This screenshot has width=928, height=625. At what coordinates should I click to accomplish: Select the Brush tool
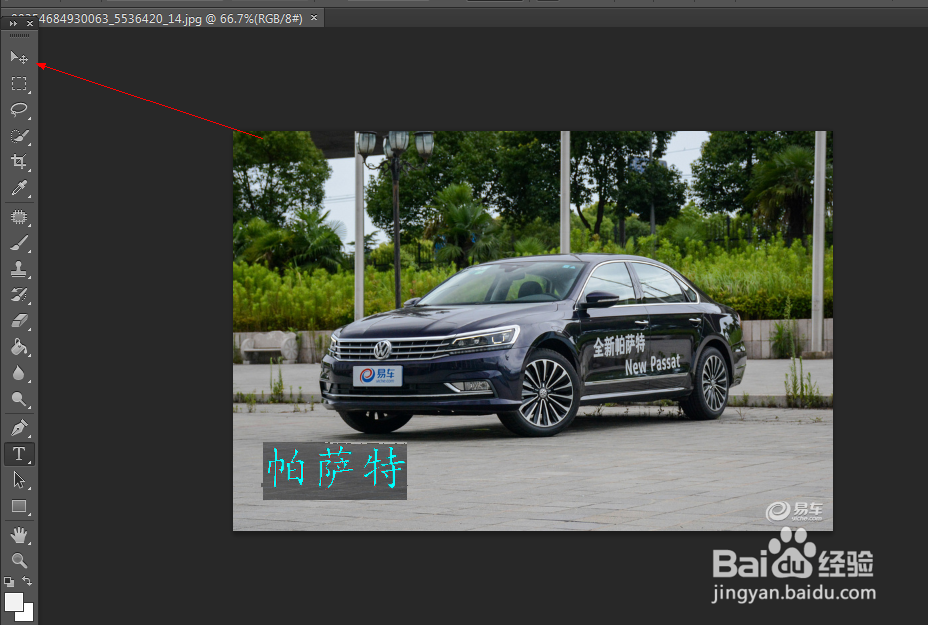pyautogui.click(x=19, y=243)
